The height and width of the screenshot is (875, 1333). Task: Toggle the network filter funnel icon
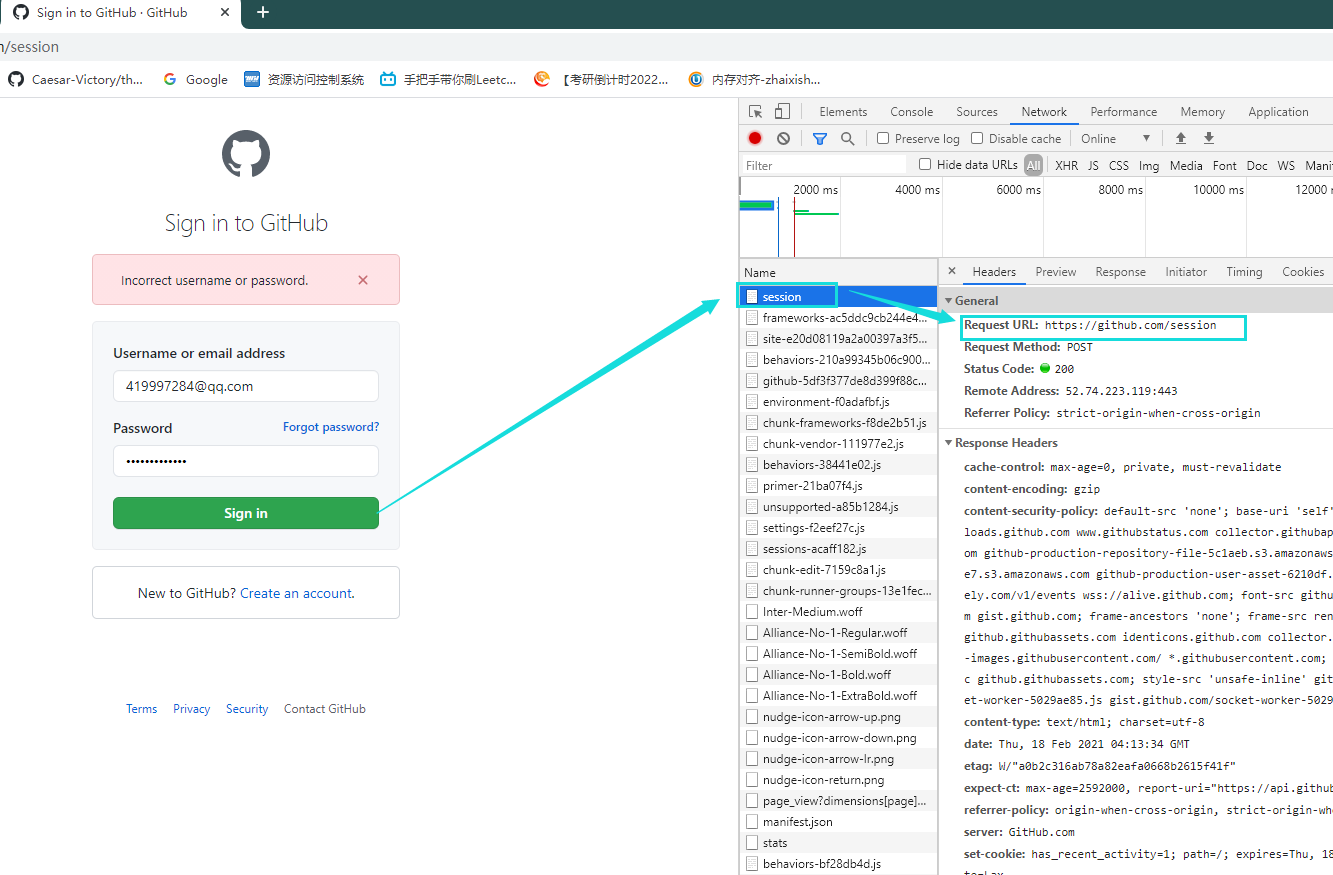[x=820, y=139]
